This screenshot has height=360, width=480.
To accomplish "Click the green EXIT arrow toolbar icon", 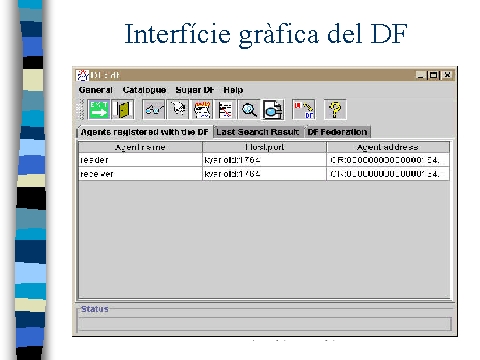I will click(x=99, y=110).
